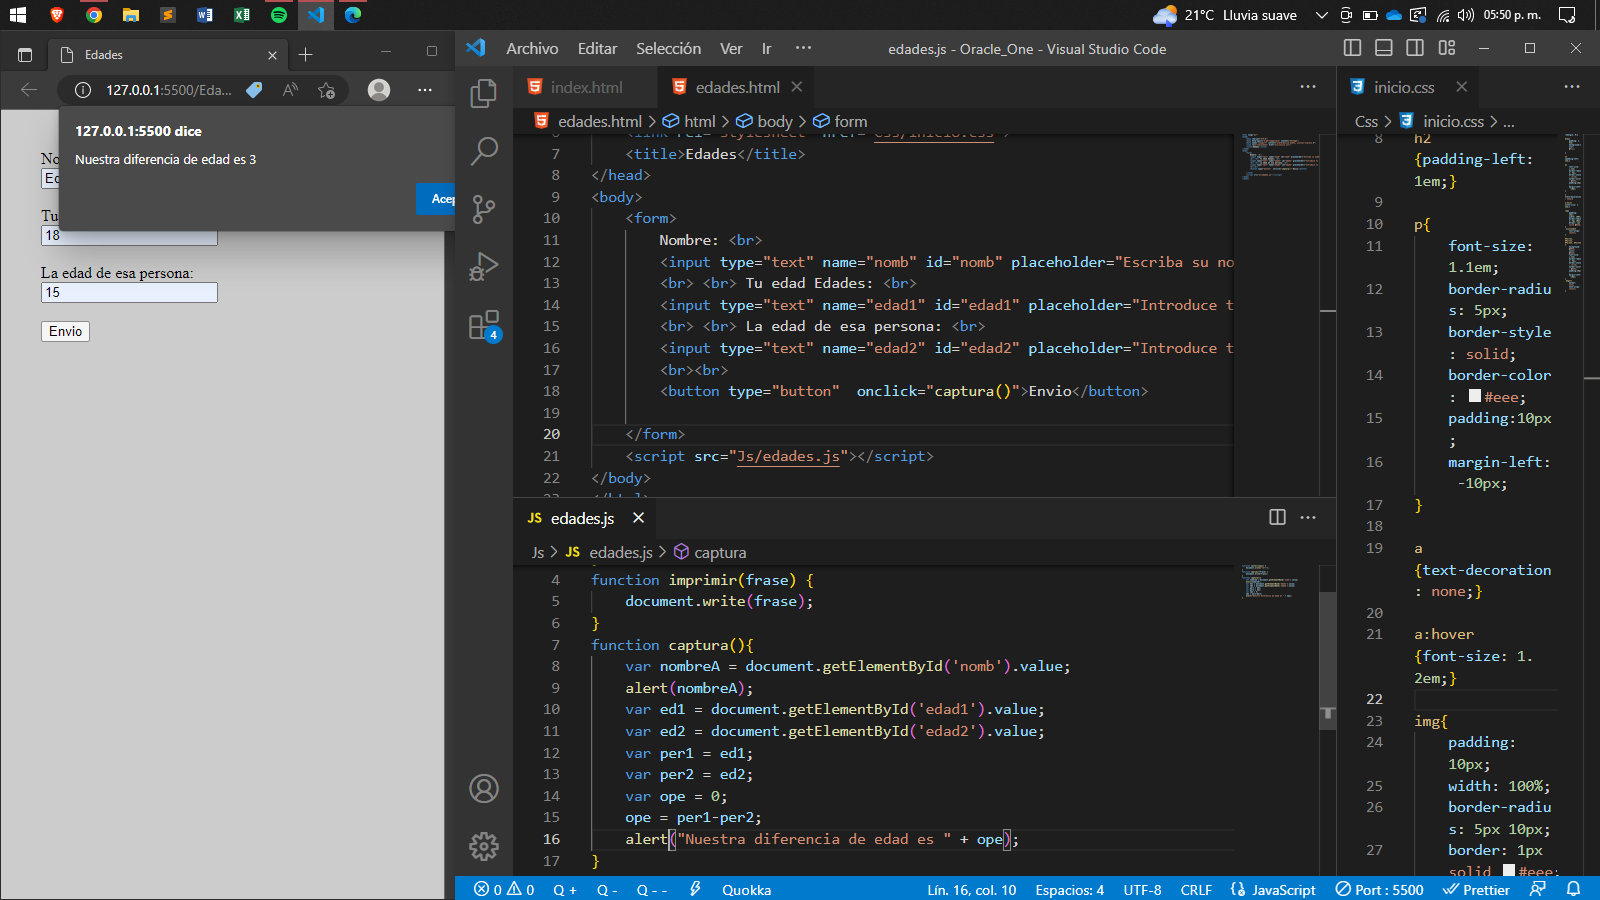
Task: Expand the captura breadcrumb in edades.js
Action: 710,552
